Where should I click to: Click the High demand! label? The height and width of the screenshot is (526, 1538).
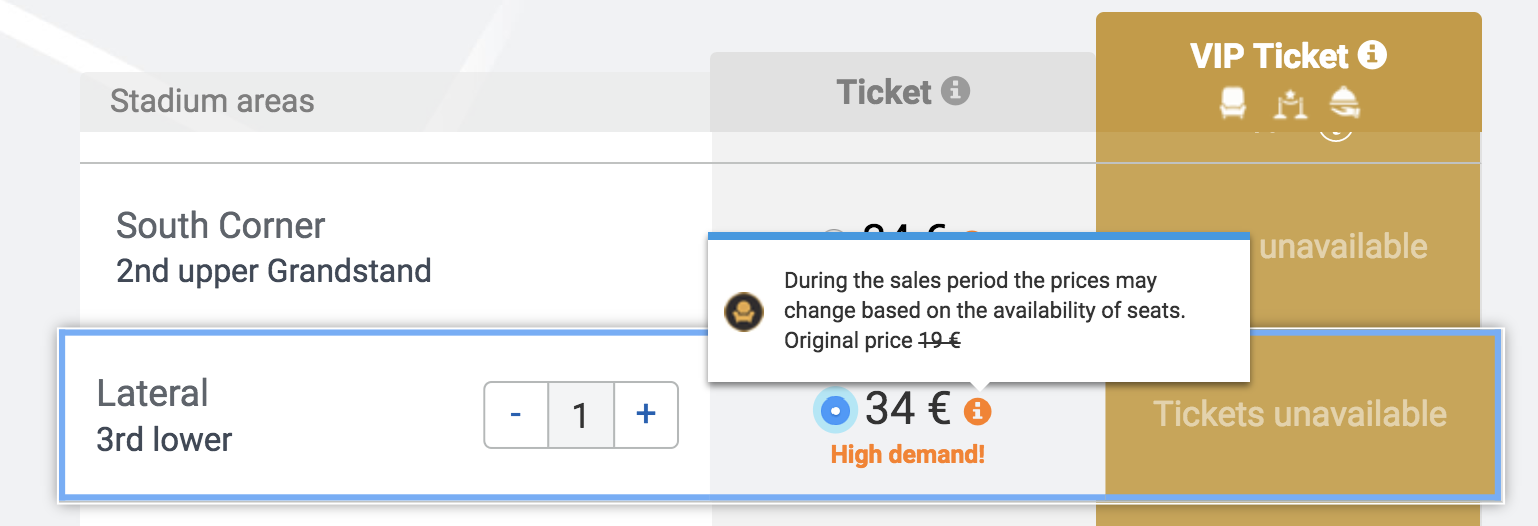pos(908,455)
